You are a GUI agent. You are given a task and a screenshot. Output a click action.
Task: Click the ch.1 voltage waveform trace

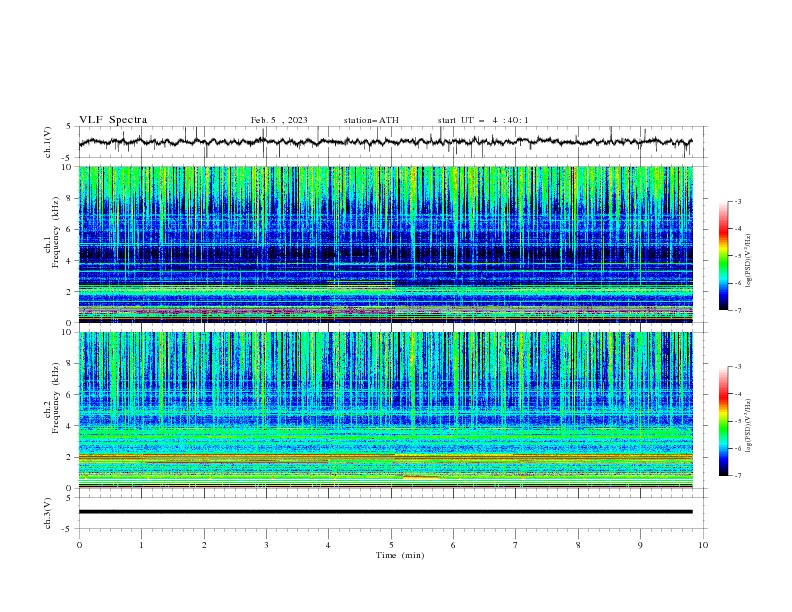tap(385, 142)
